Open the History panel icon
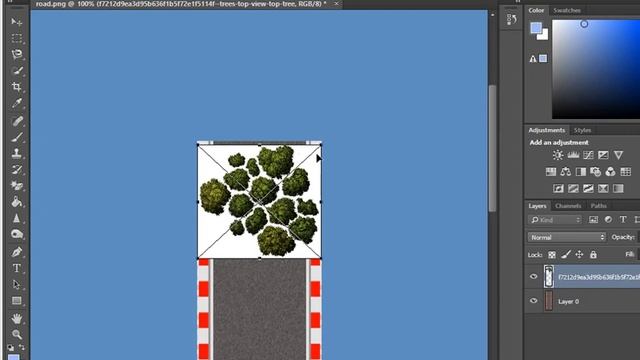The image size is (640, 360). click(511, 19)
